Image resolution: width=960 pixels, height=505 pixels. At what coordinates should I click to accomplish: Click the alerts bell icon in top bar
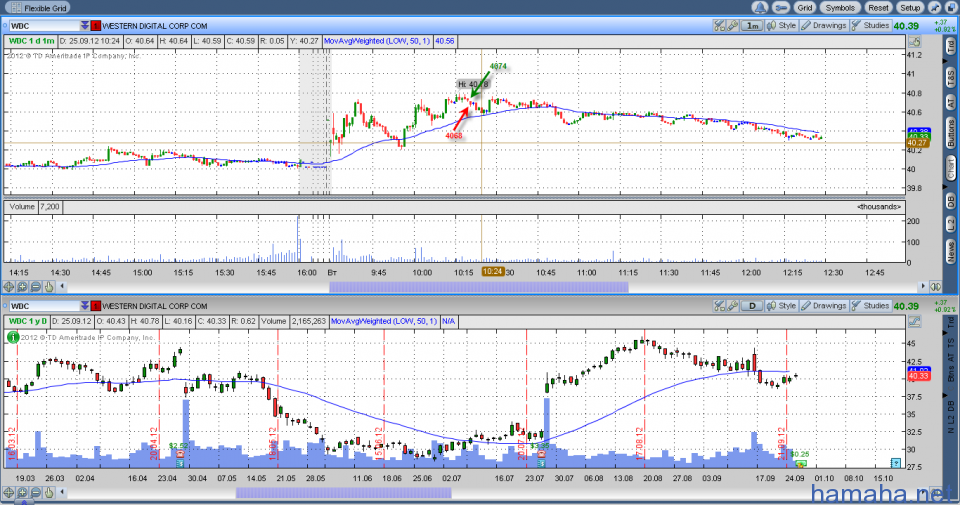760,8
